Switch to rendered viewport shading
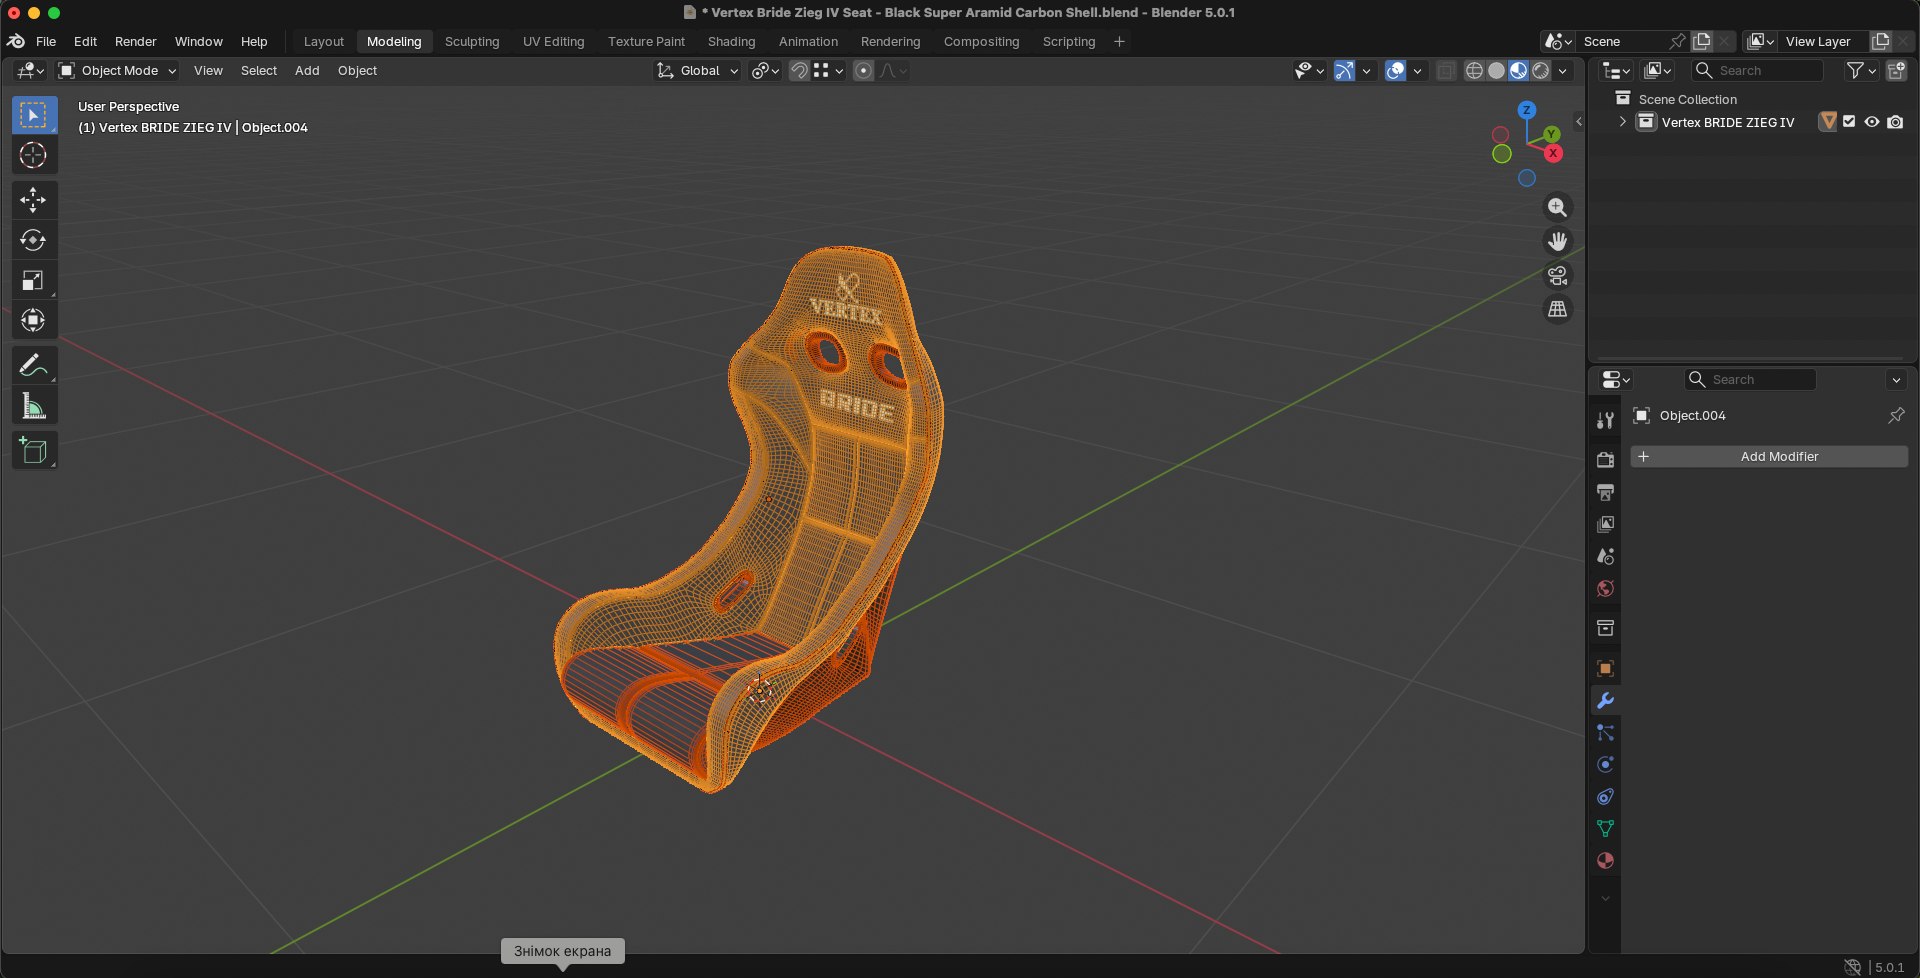Viewport: 1920px width, 978px height. 1541,71
